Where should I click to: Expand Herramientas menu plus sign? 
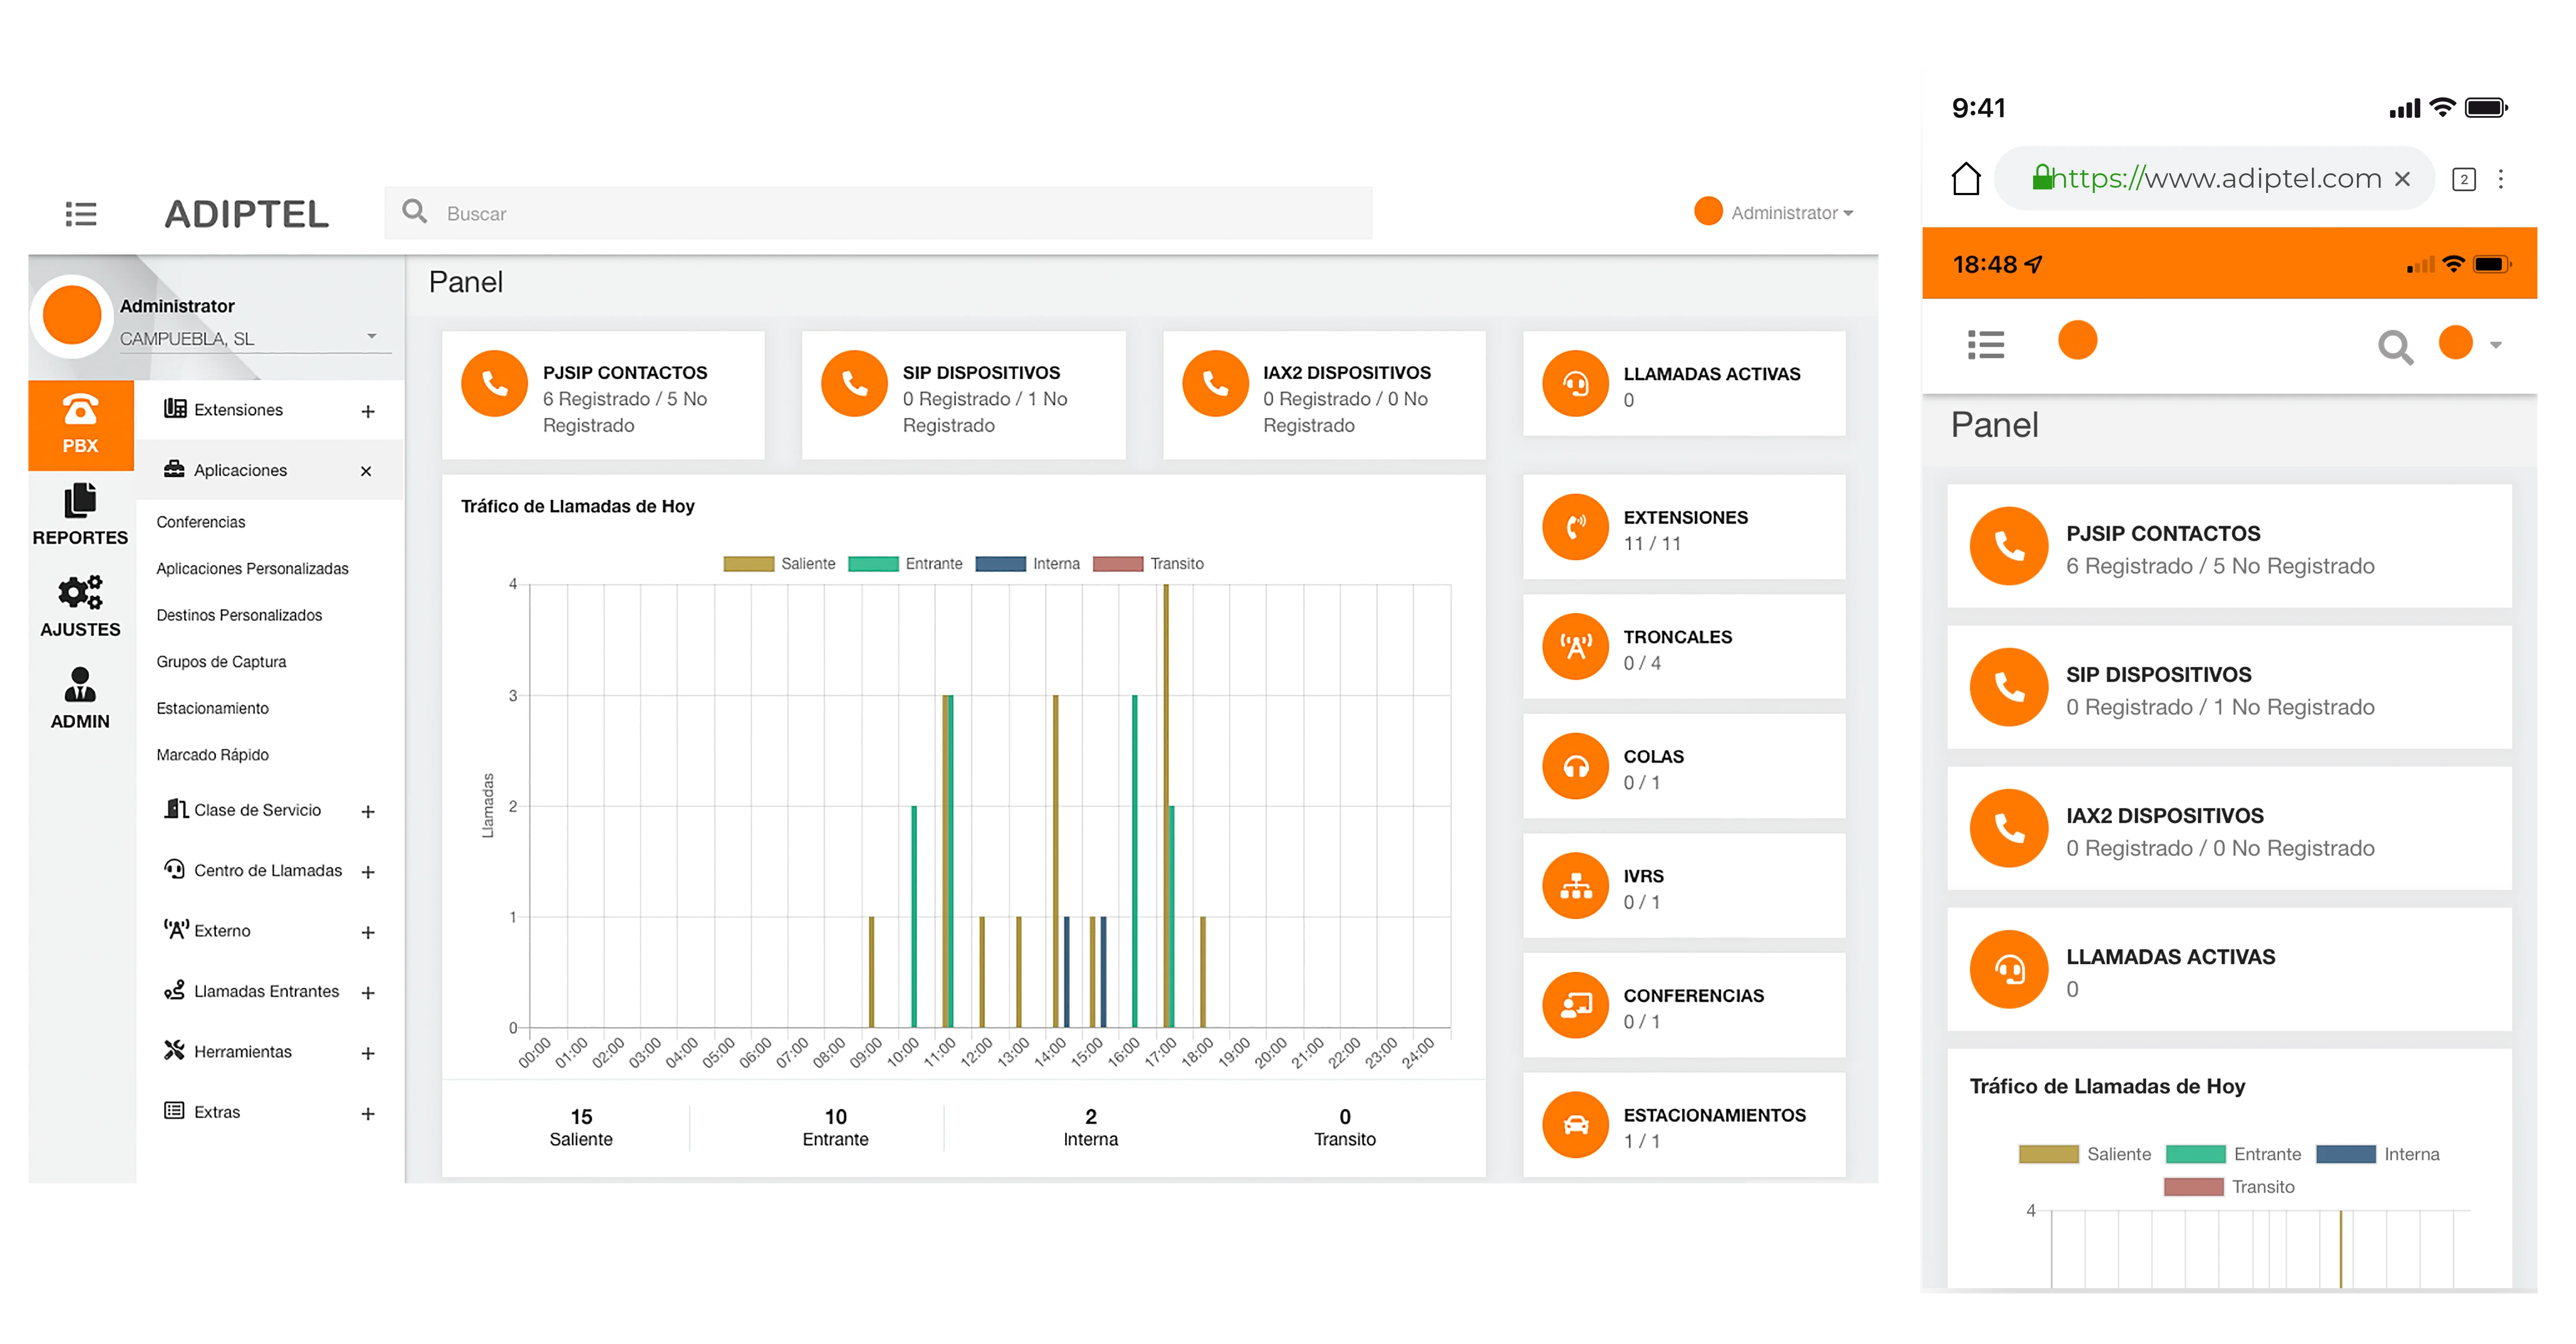tap(368, 1053)
